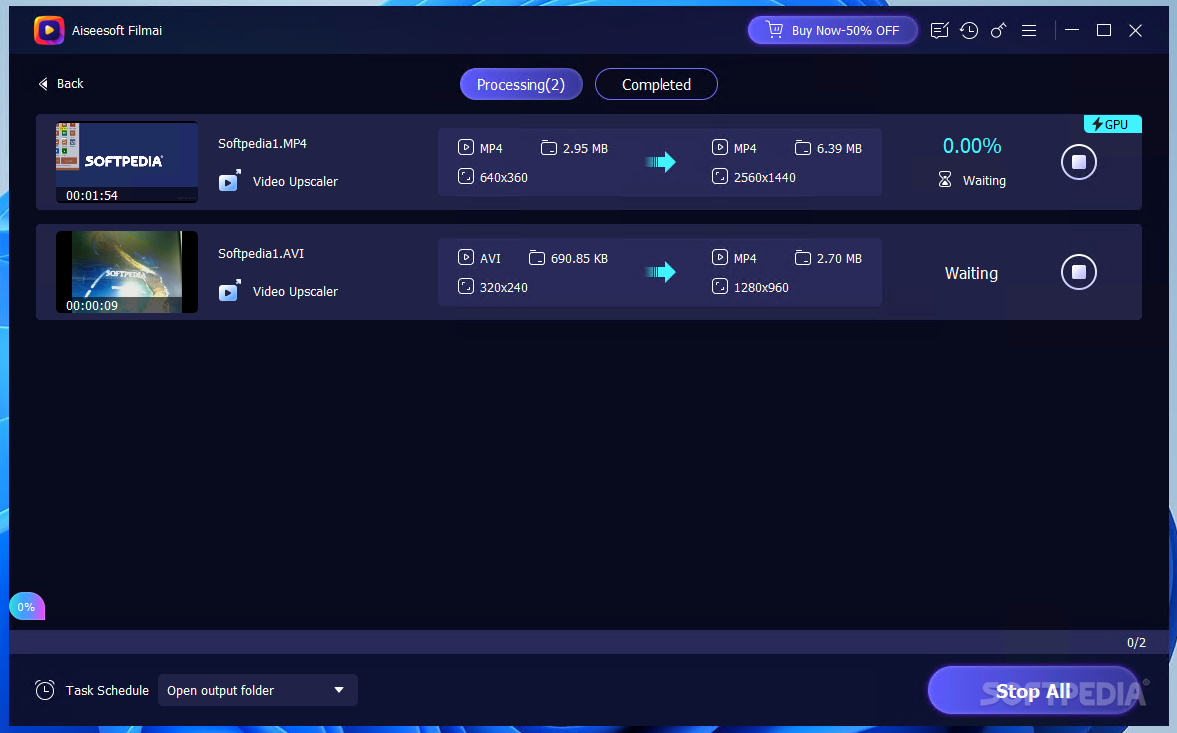
Task: Maximize the Aiseesoft Filmai window
Action: click(x=1103, y=30)
